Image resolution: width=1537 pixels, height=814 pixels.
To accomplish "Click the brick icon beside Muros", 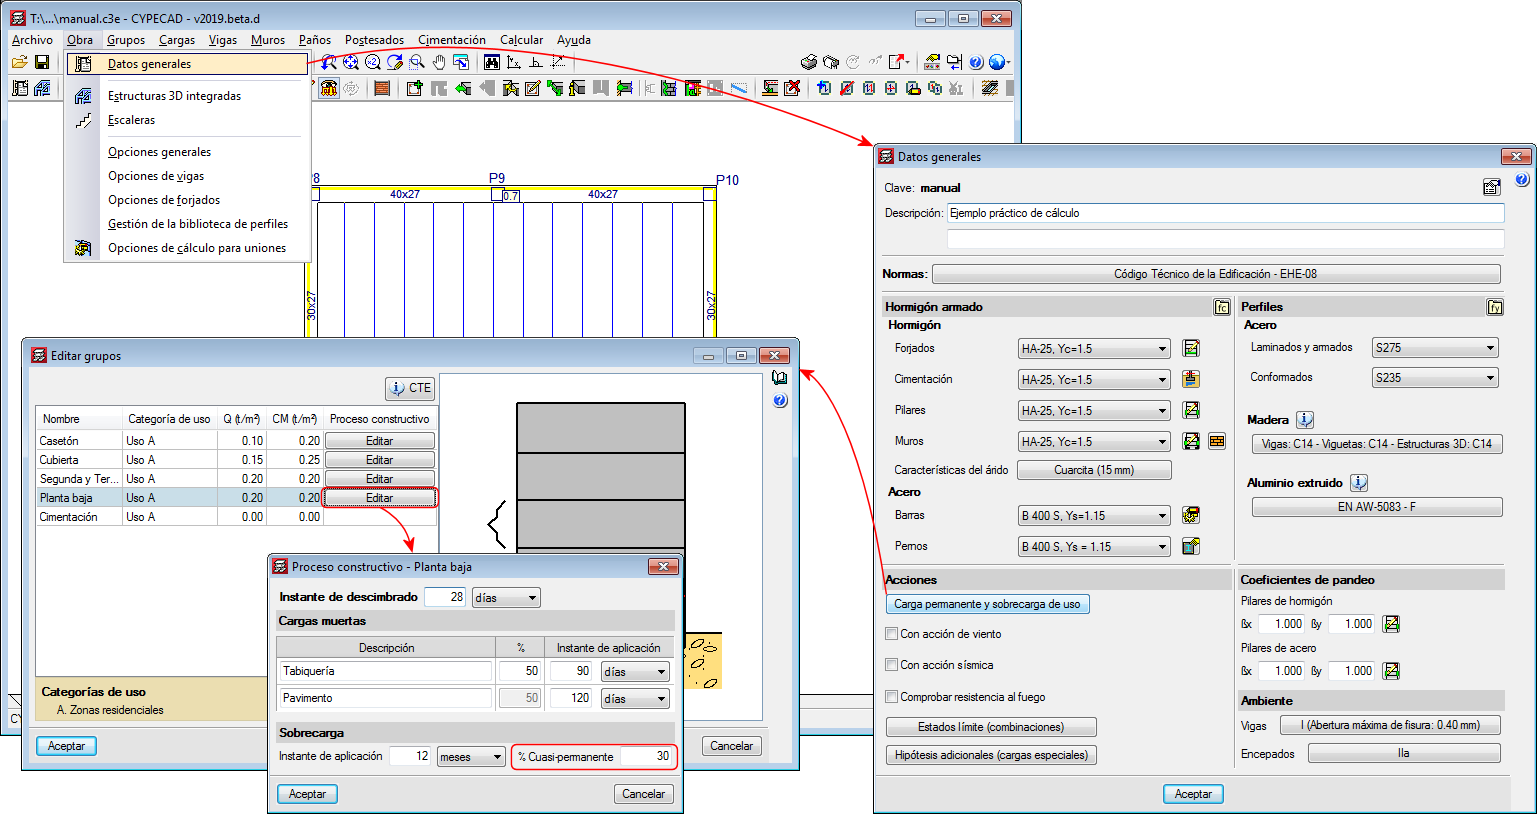I will tap(1217, 441).
